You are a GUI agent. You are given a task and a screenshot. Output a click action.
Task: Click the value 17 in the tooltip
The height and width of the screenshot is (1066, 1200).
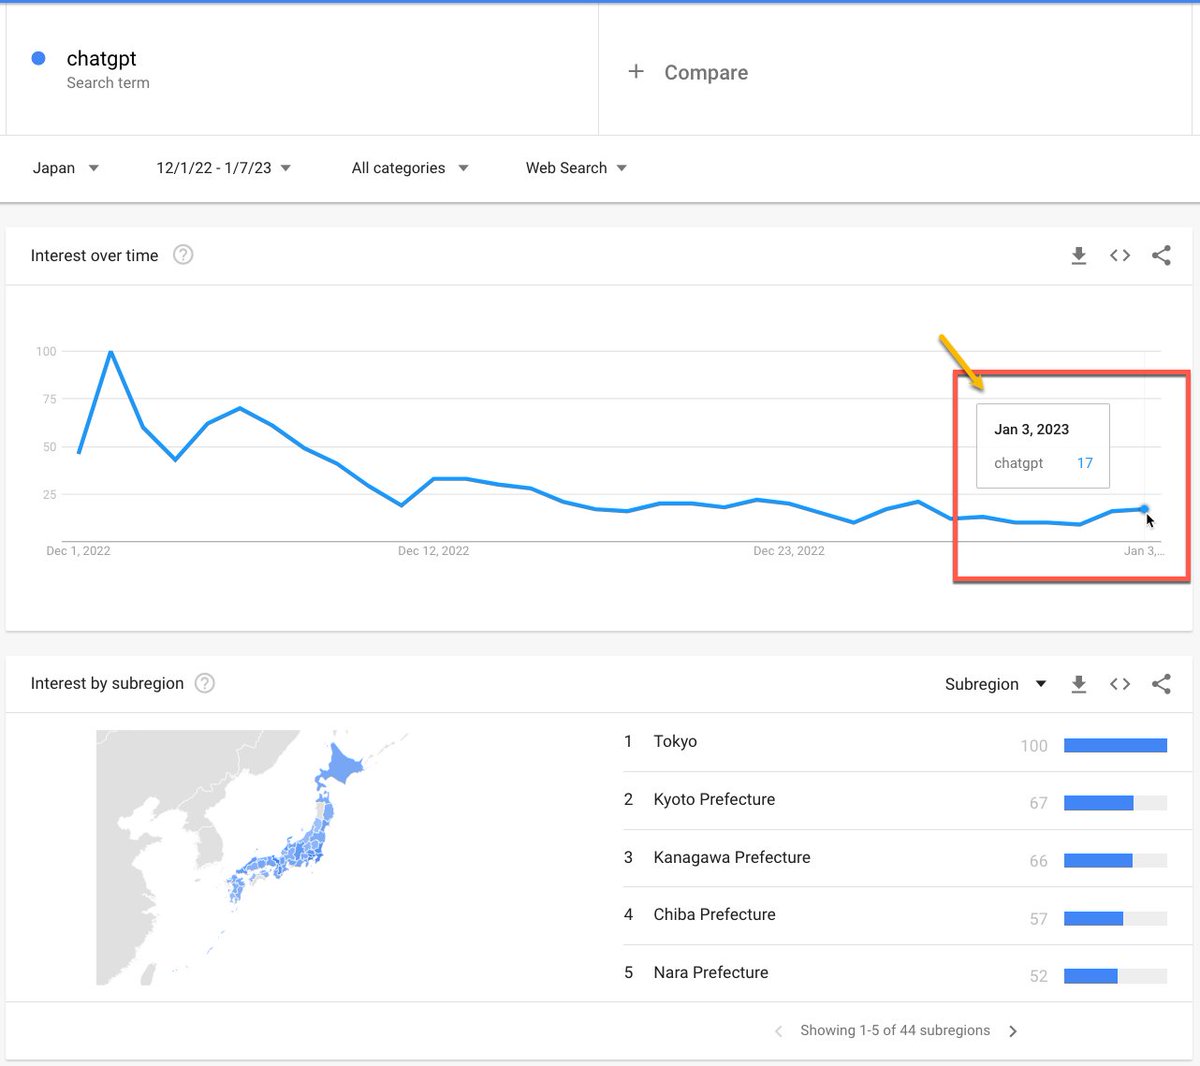[1085, 463]
